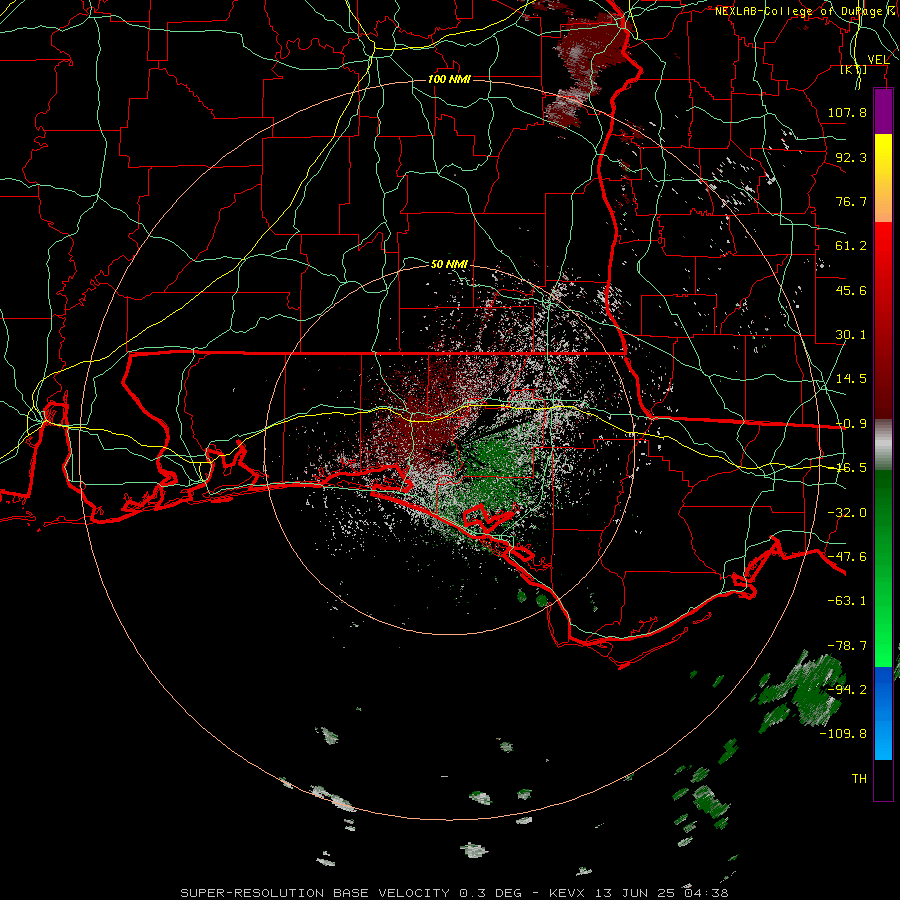900x900 pixels.
Task: Click the -109.8 value on velocity scale
Action: (843, 734)
